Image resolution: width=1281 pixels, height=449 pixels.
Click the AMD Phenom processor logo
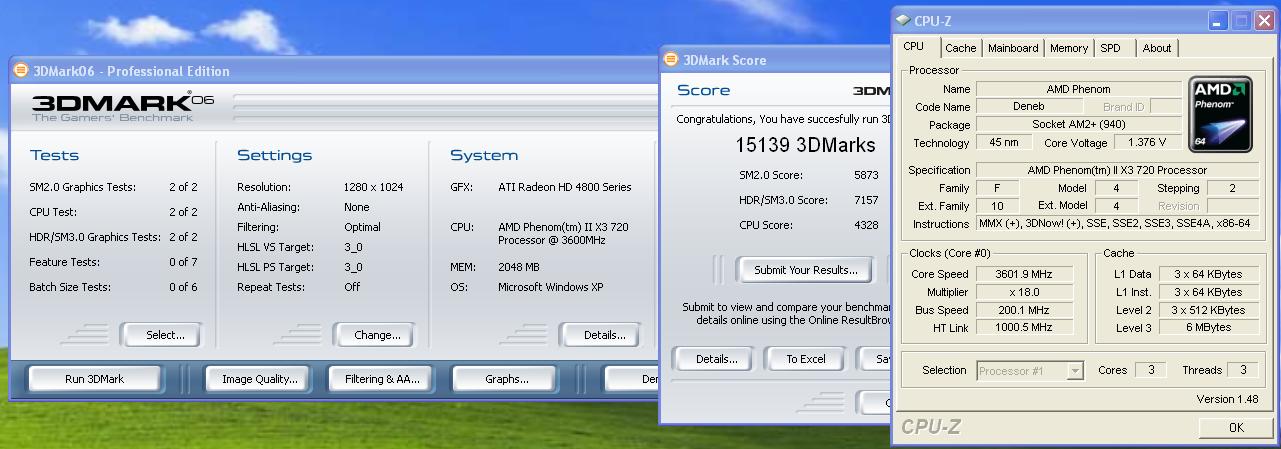pyautogui.click(x=1221, y=116)
